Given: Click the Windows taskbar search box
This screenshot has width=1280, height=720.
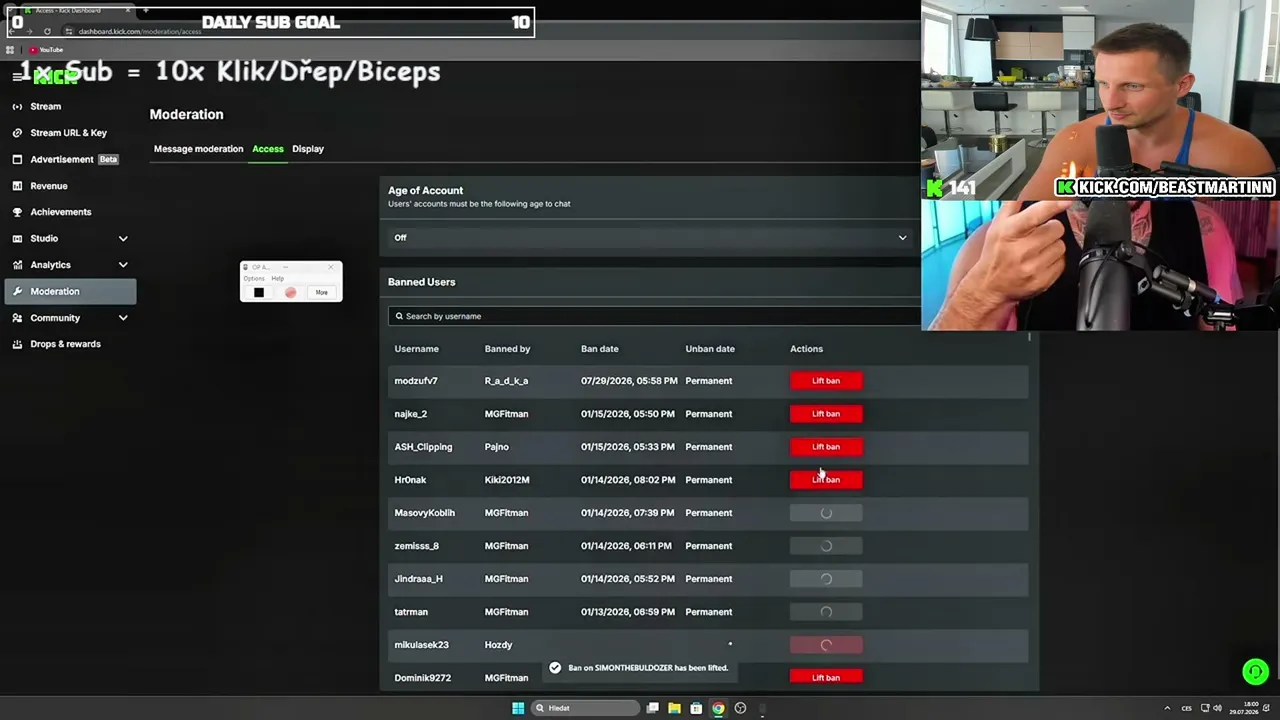Looking at the screenshot, I should coord(585,708).
